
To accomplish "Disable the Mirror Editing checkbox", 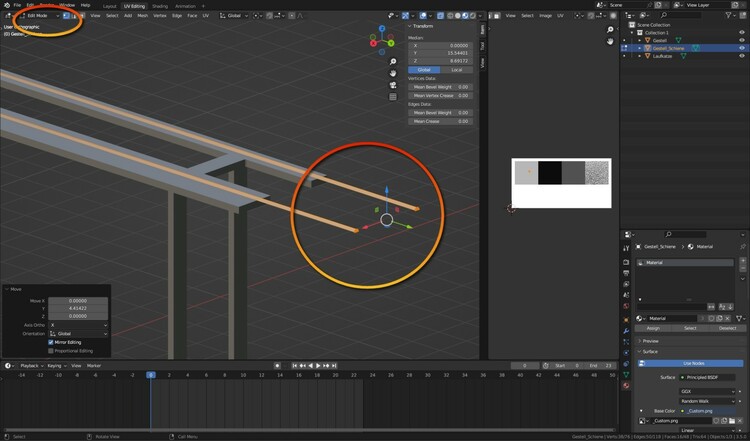I will (x=52, y=342).
